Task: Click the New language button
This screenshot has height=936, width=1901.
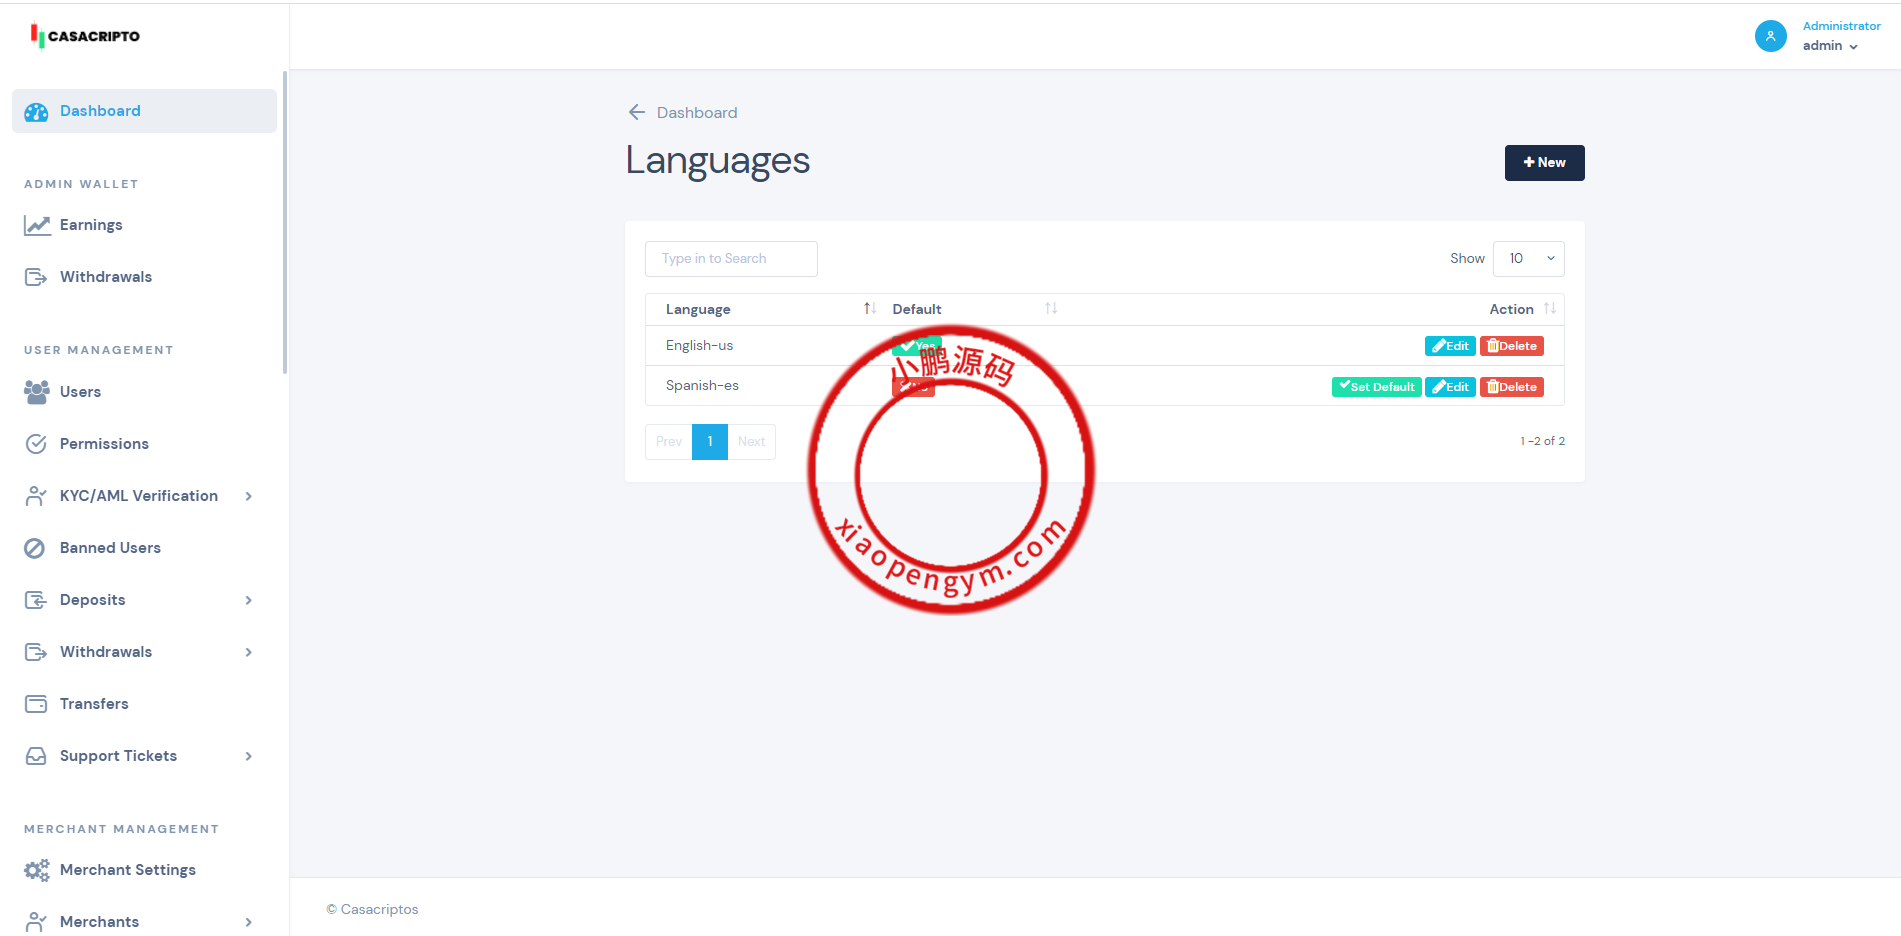Action: [1544, 163]
